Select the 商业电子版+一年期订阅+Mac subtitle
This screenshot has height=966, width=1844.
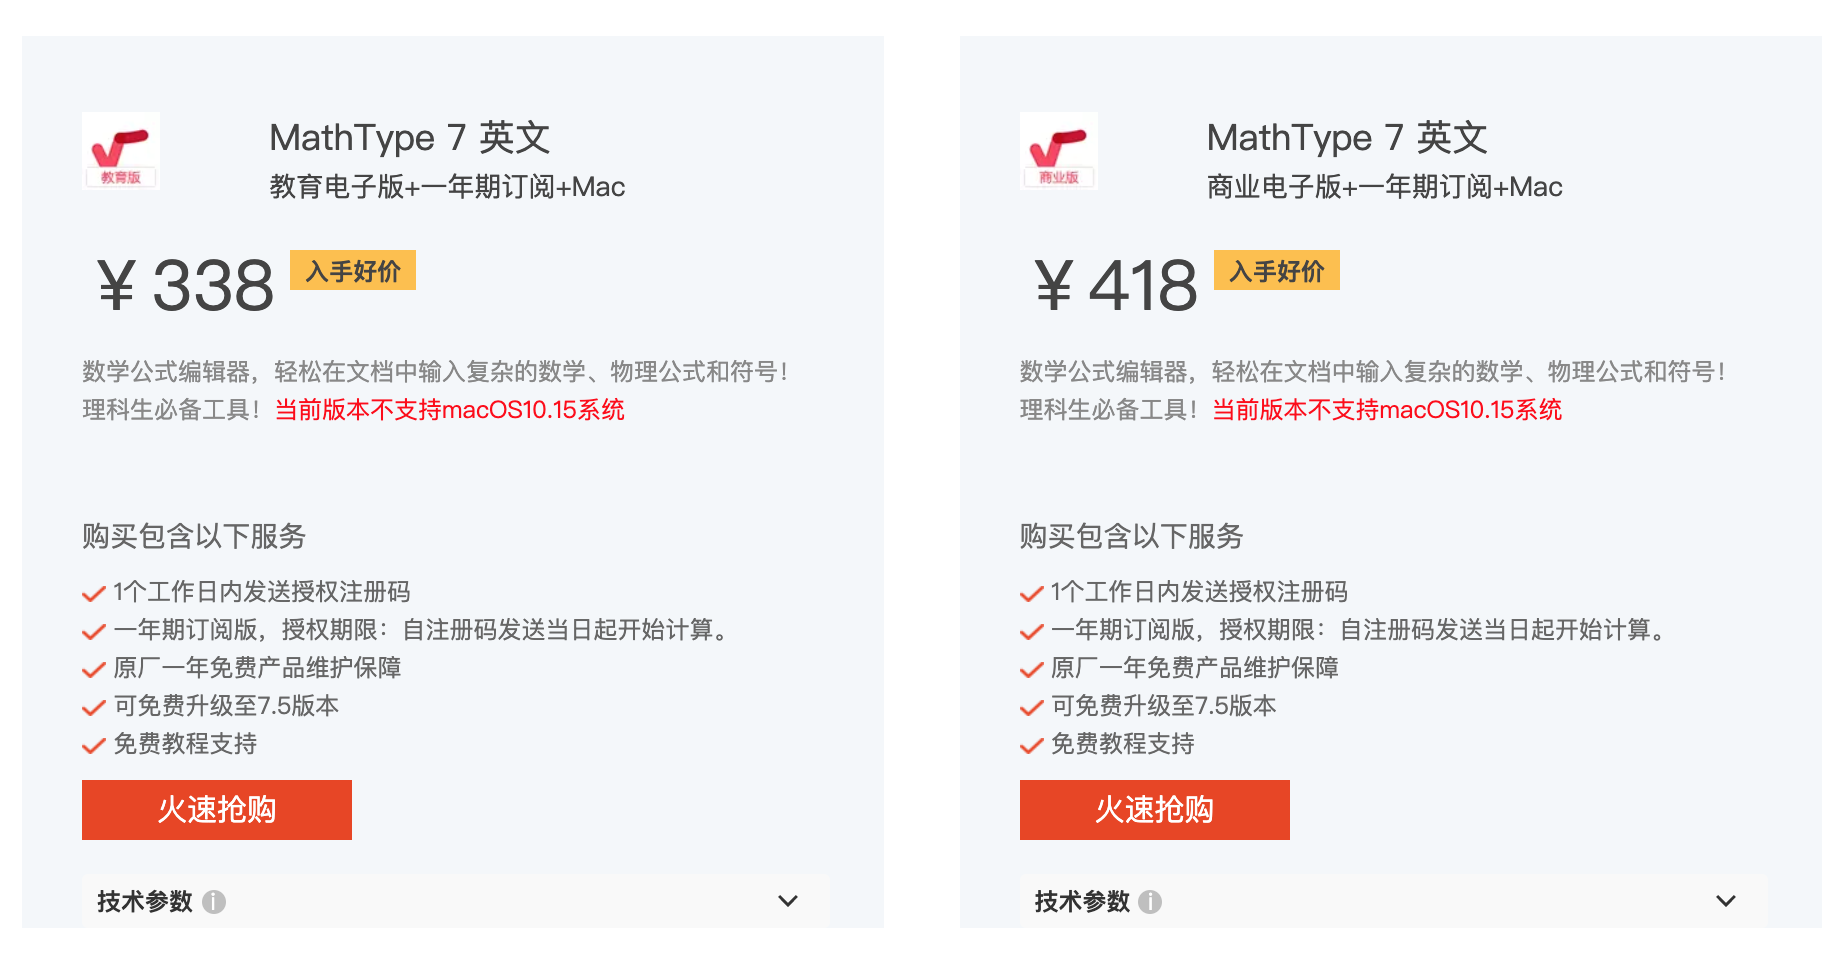point(1385,187)
